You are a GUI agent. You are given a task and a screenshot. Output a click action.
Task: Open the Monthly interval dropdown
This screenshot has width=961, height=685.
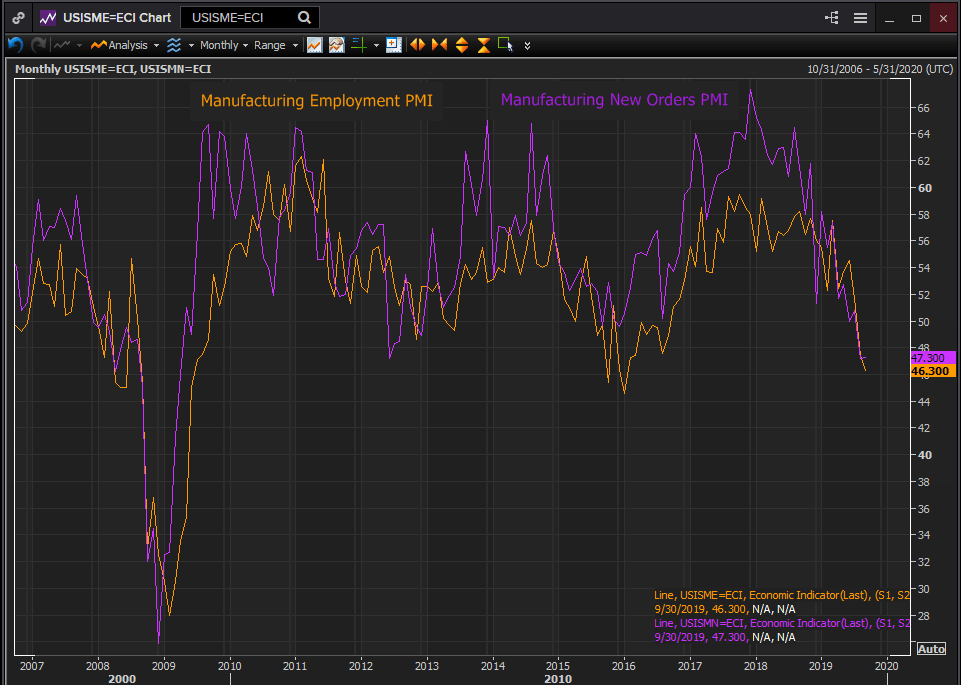click(x=224, y=45)
